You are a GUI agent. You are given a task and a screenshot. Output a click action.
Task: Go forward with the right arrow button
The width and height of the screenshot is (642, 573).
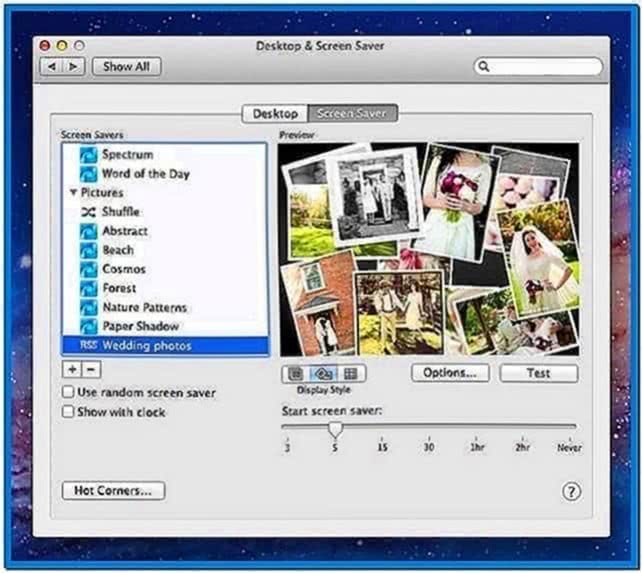click(x=74, y=66)
